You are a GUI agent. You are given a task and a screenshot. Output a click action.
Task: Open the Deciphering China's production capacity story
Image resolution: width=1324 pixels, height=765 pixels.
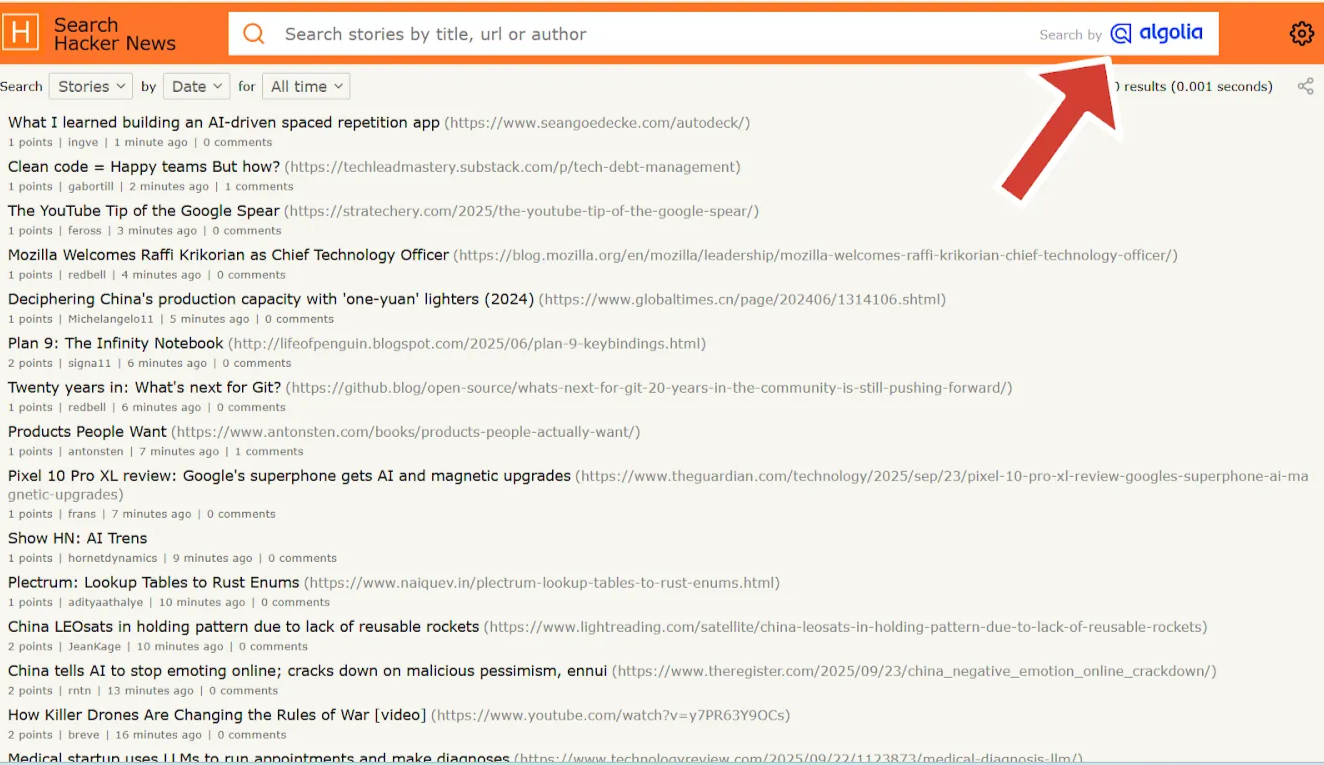(271, 298)
